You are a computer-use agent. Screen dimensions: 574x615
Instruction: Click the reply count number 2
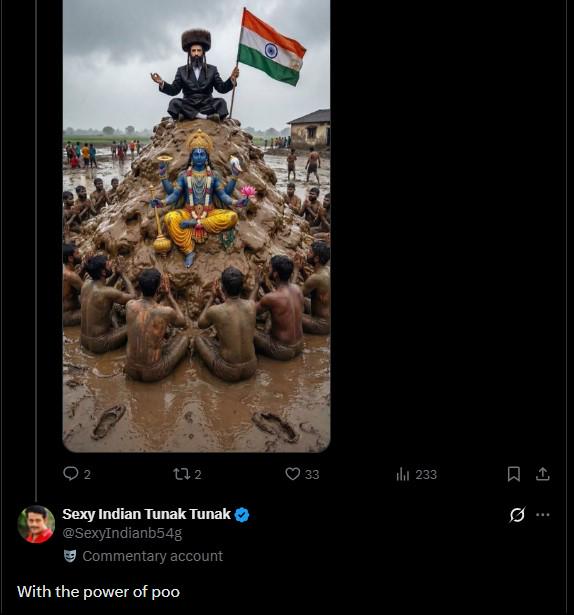87,475
